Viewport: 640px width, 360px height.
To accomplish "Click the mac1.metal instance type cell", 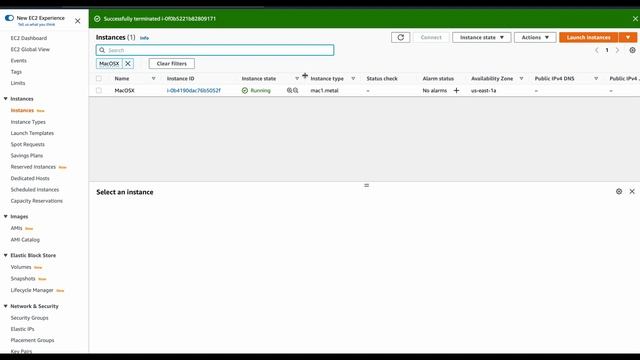I will coord(324,91).
